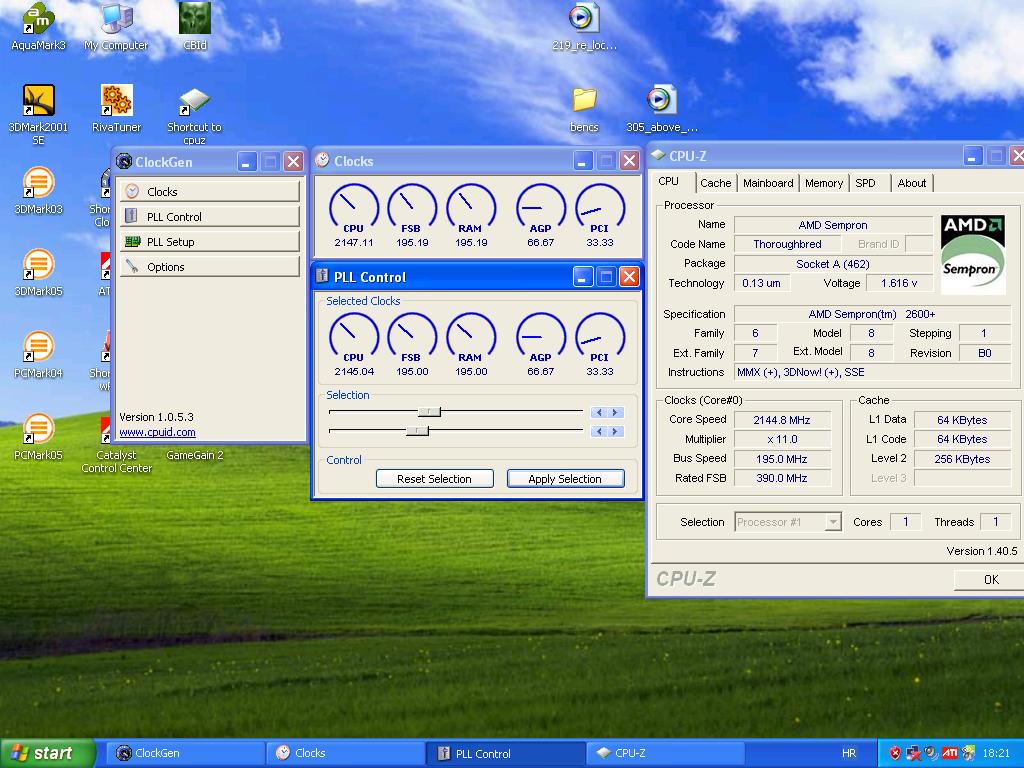Click the Voltage value 1.616 v
The width and height of the screenshot is (1024, 768).
[x=899, y=283]
